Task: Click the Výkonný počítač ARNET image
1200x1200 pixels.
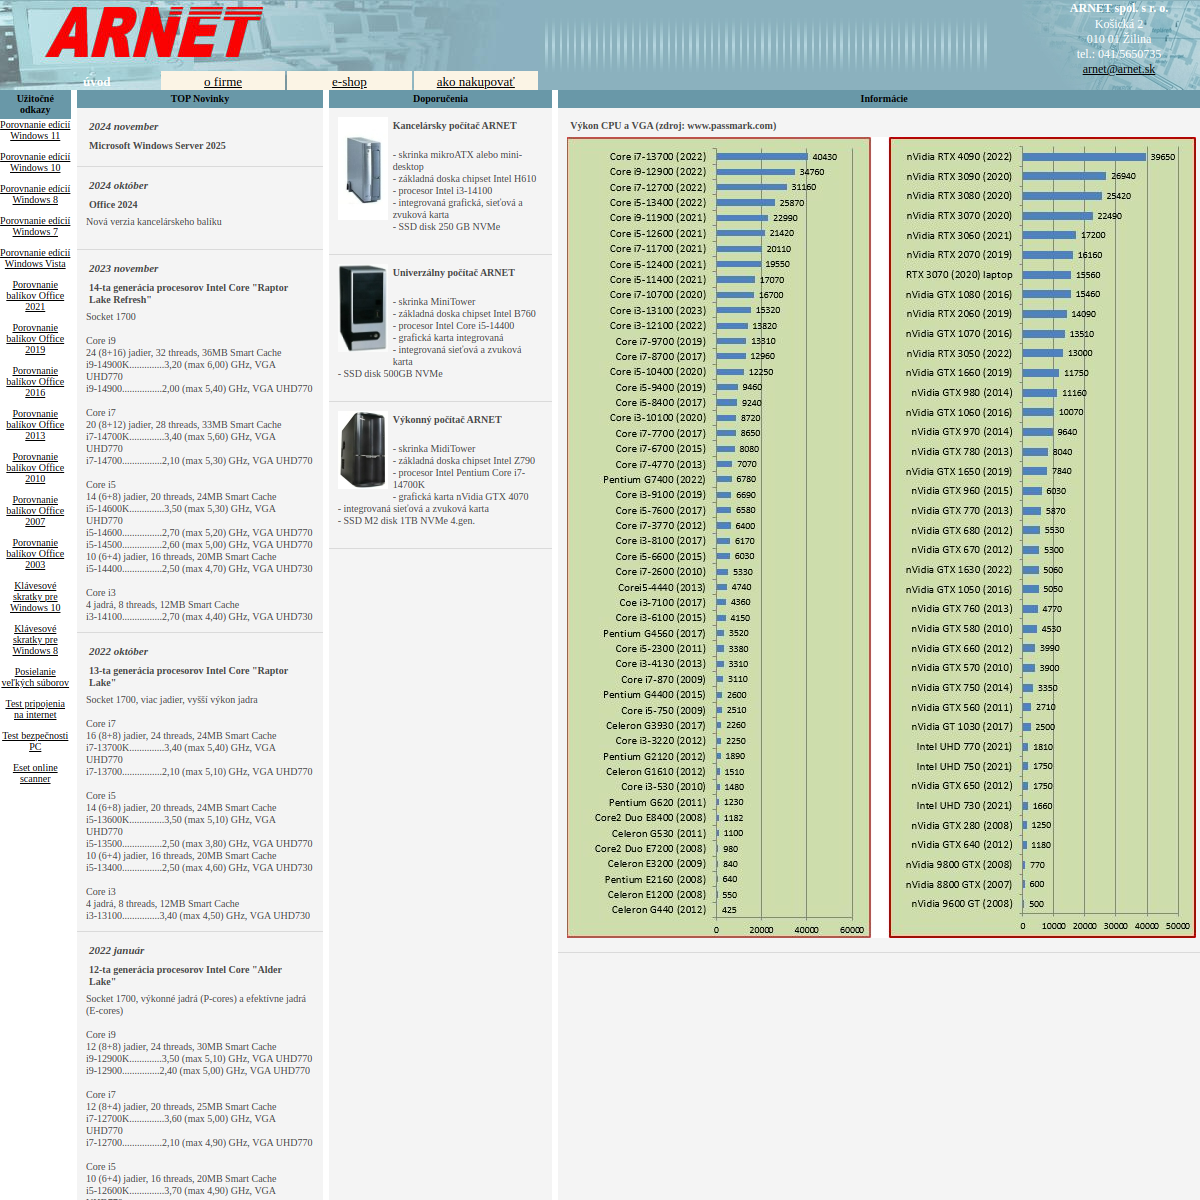Action: (x=363, y=450)
